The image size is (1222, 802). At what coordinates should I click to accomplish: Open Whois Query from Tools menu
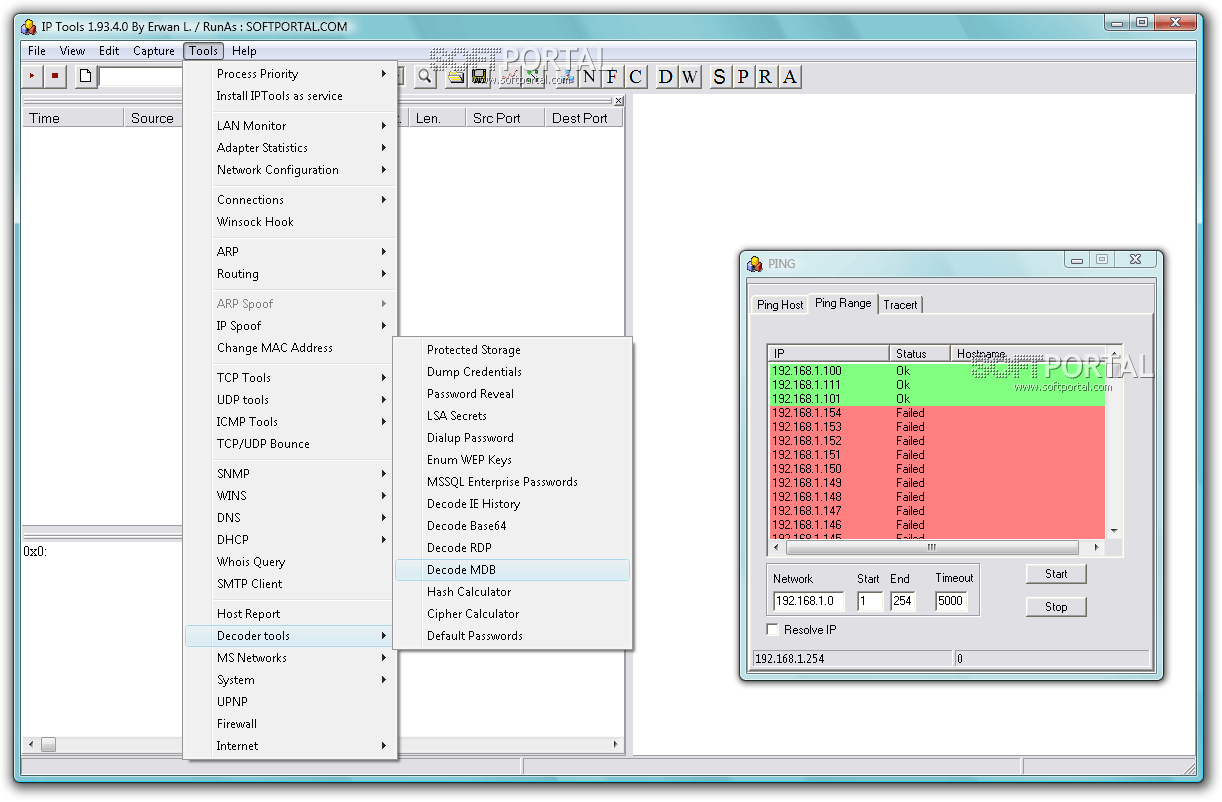tap(291, 562)
